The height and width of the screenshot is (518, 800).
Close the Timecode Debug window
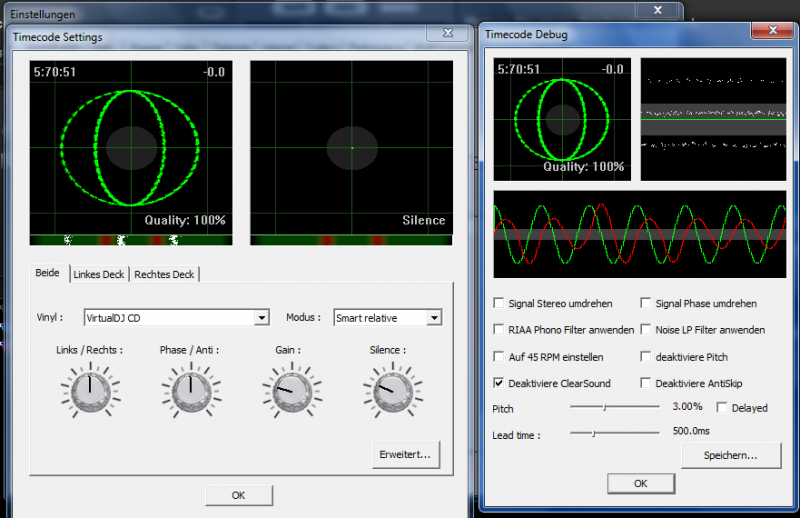click(x=772, y=30)
